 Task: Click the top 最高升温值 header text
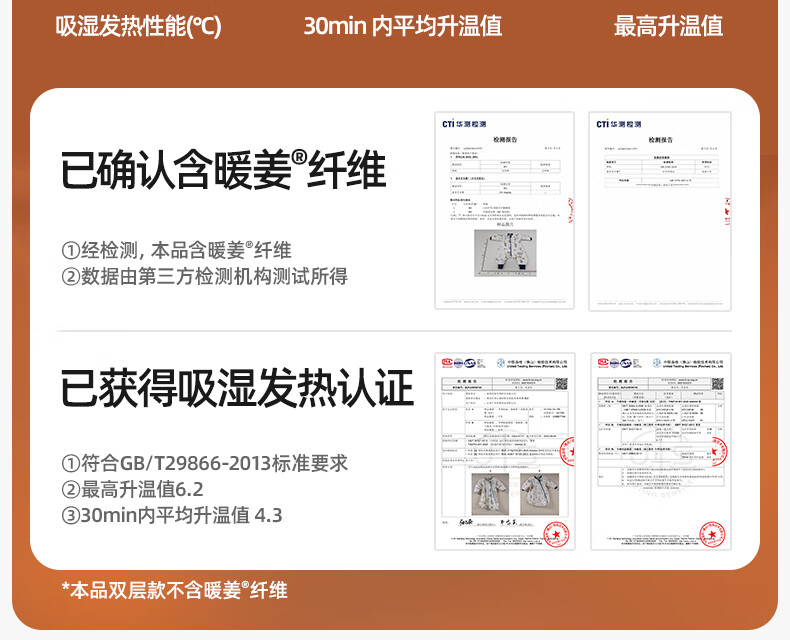pos(668,26)
